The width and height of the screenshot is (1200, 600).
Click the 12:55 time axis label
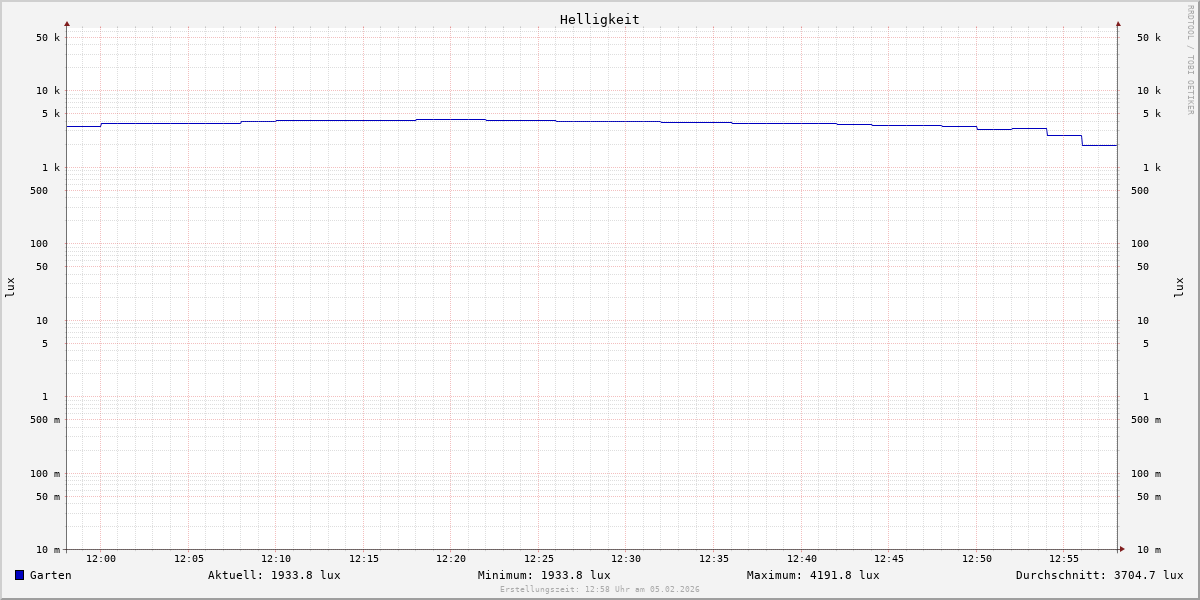click(1064, 559)
